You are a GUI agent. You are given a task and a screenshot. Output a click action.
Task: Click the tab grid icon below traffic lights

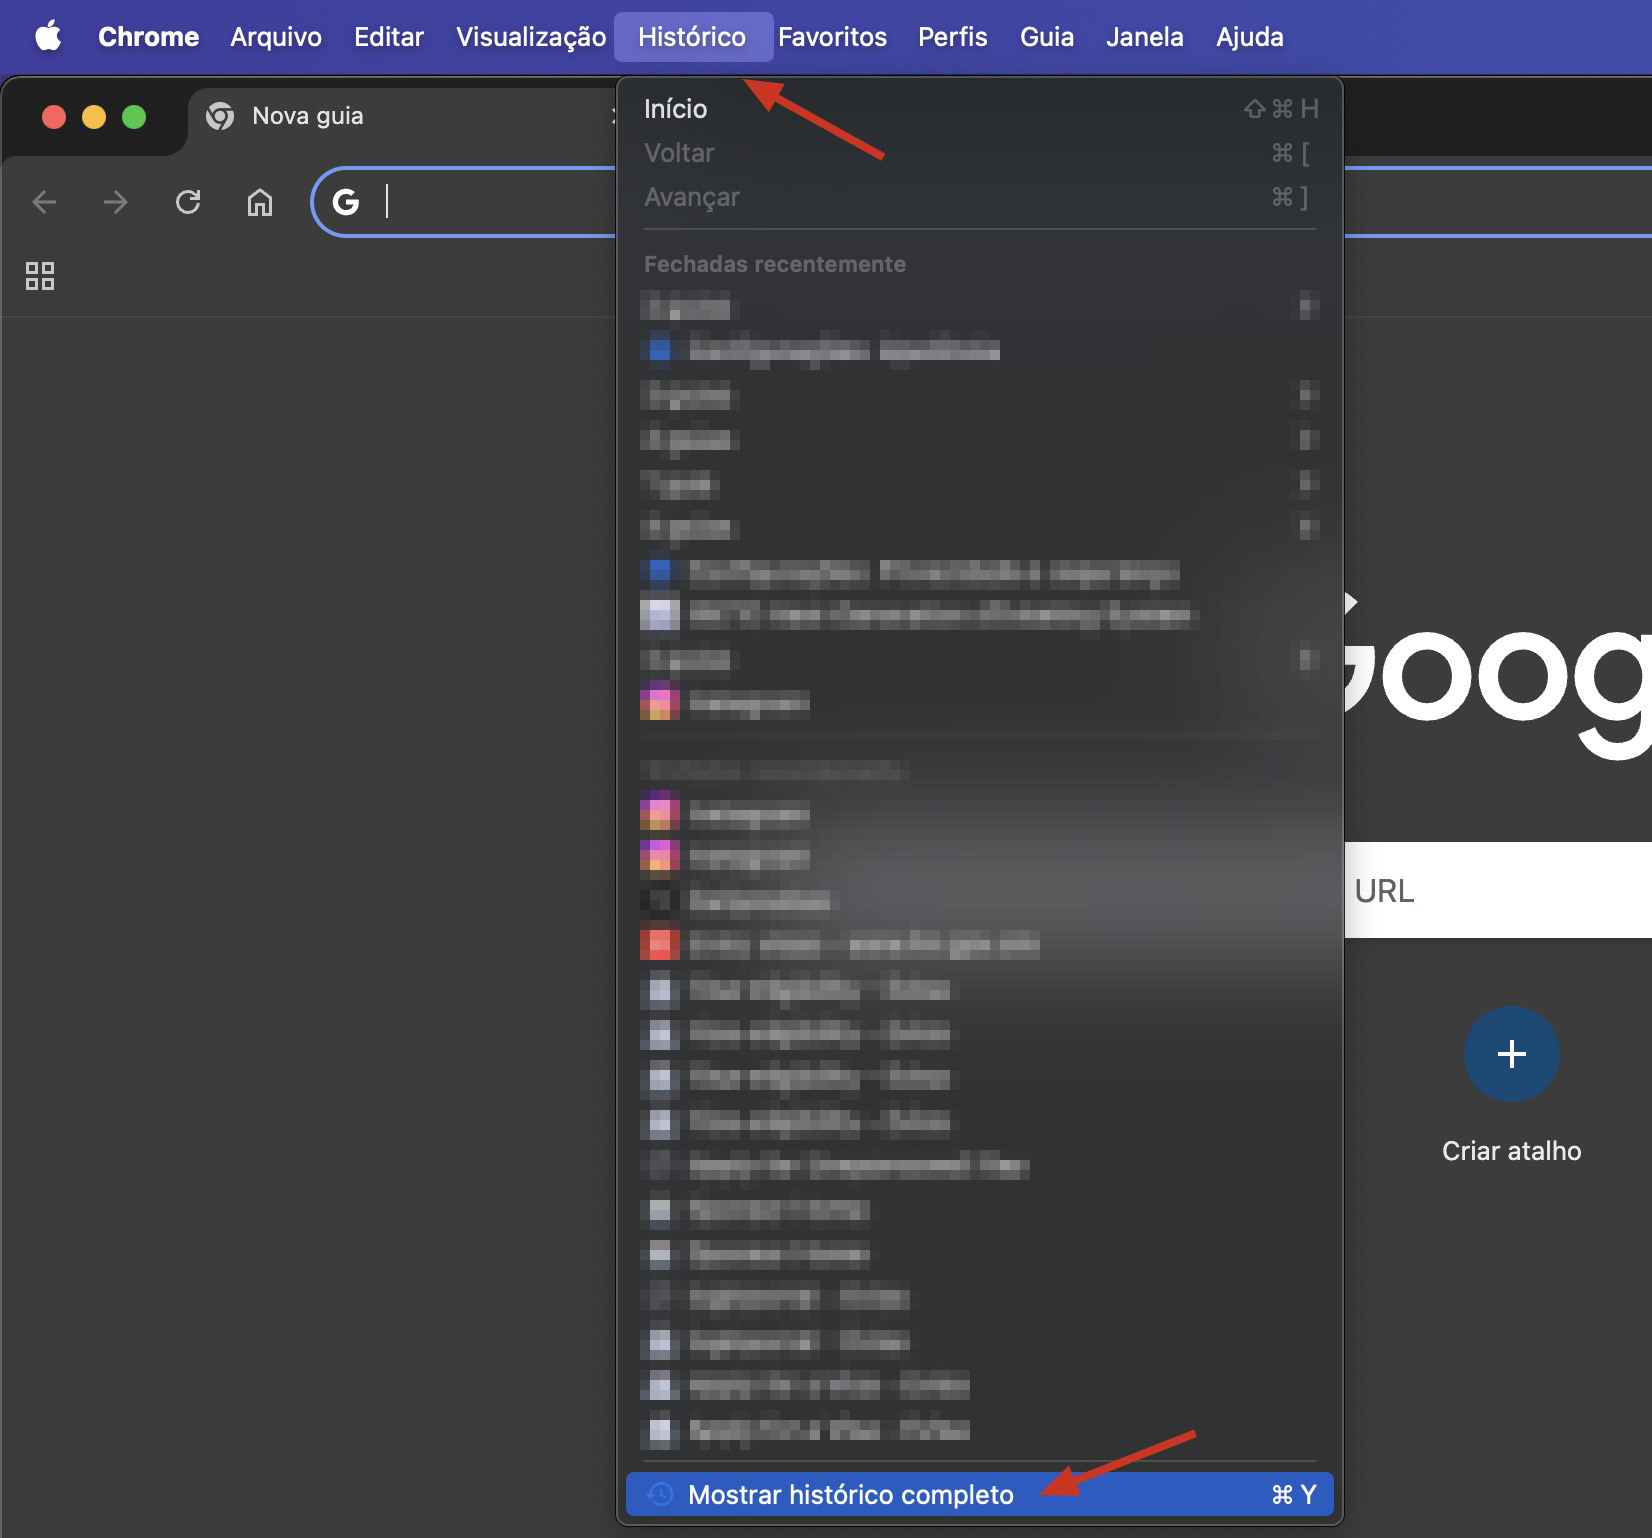click(x=39, y=275)
